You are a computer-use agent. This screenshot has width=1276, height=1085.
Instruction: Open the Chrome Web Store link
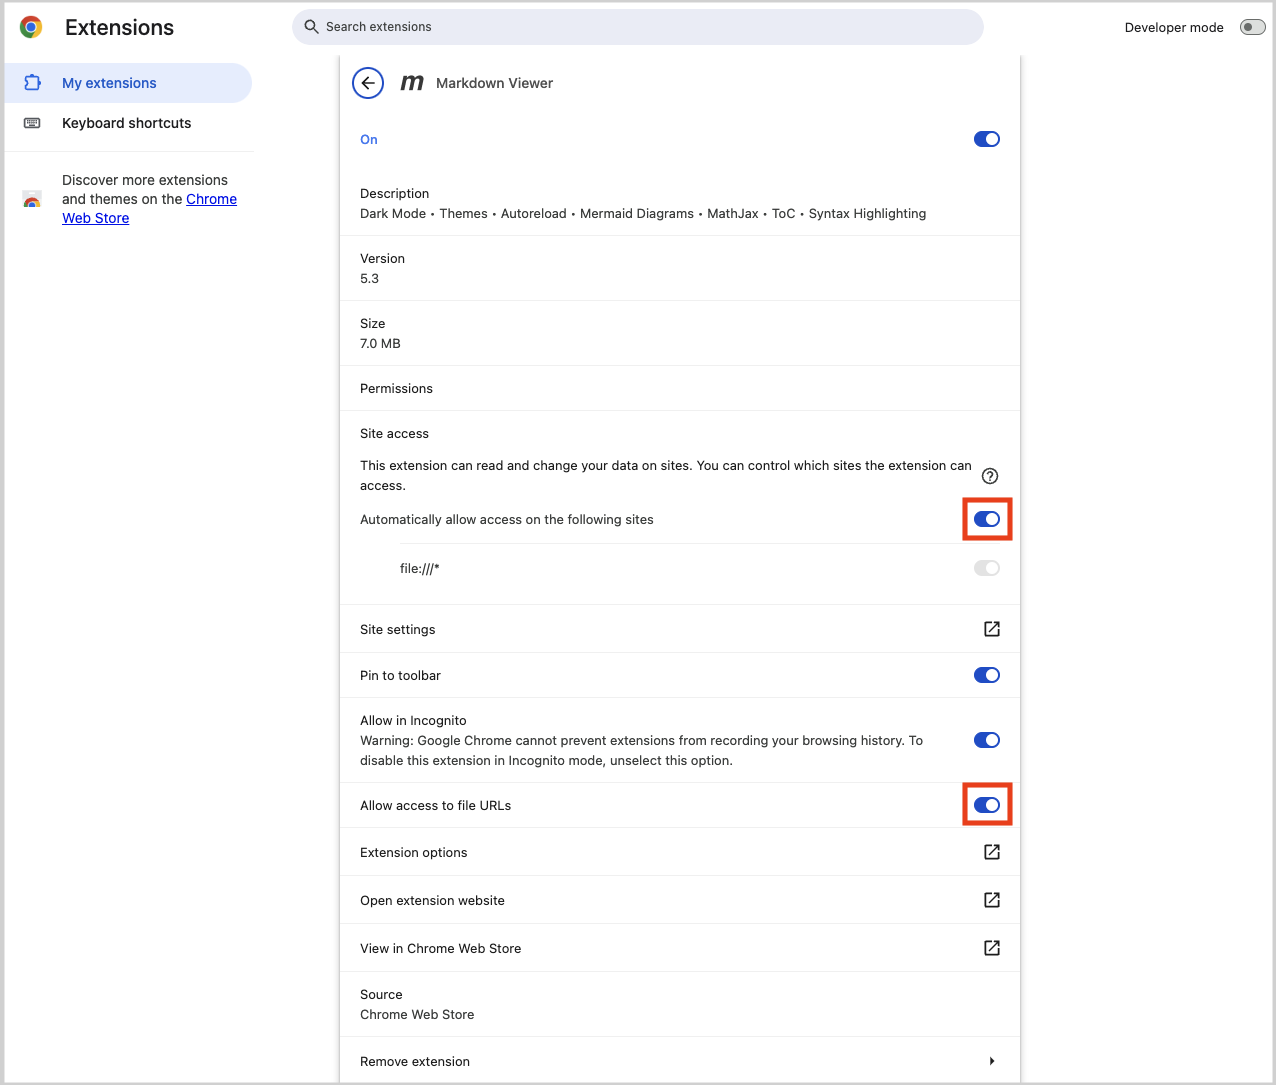click(x=150, y=208)
